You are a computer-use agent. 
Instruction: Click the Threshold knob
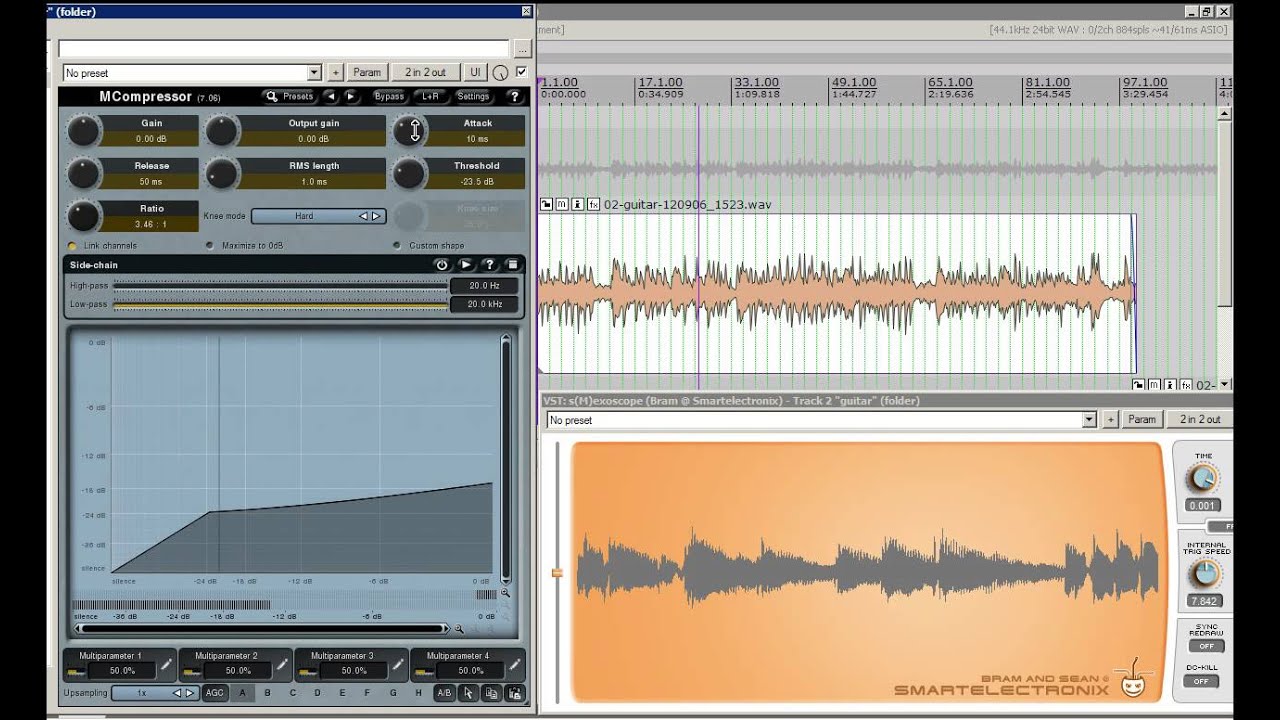tap(409, 174)
